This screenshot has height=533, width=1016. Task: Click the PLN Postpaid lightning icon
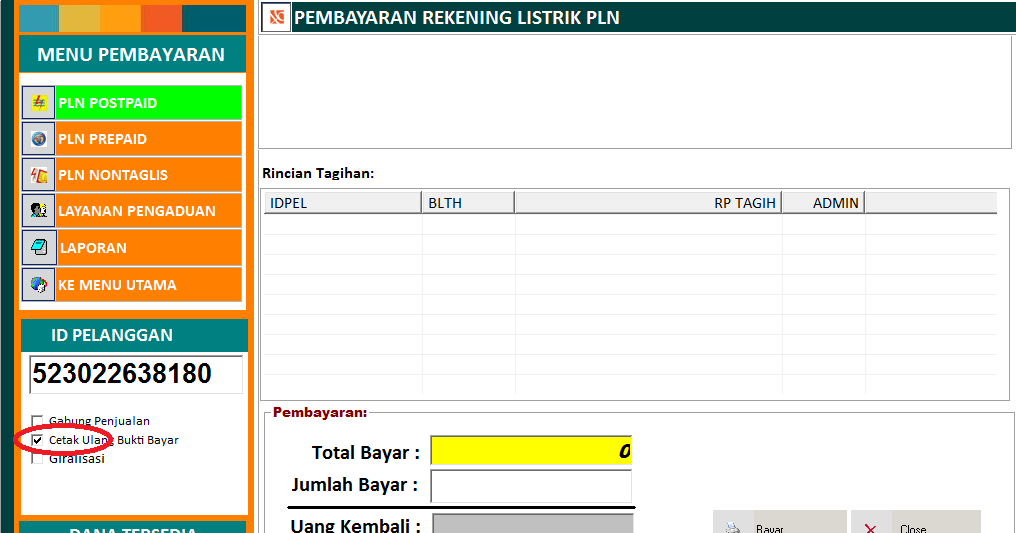coord(38,102)
